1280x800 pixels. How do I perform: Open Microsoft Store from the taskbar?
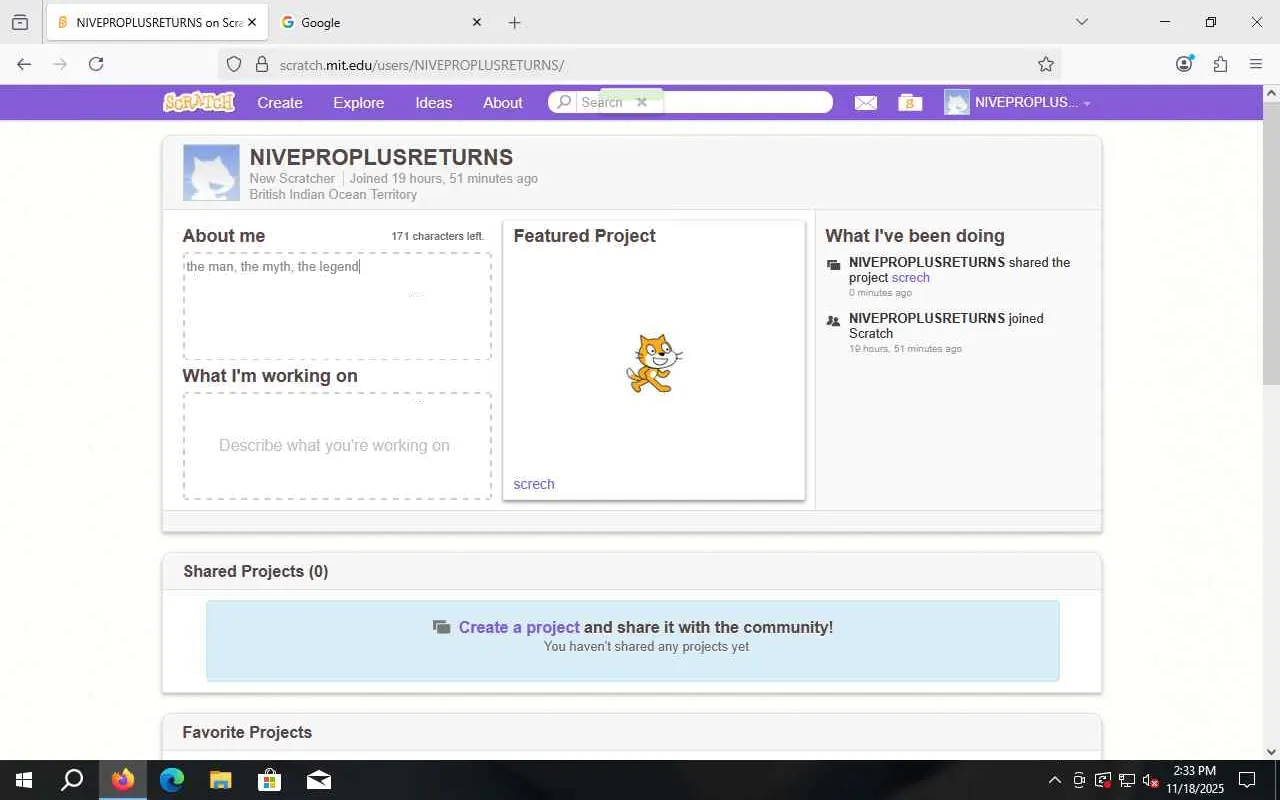coord(270,780)
